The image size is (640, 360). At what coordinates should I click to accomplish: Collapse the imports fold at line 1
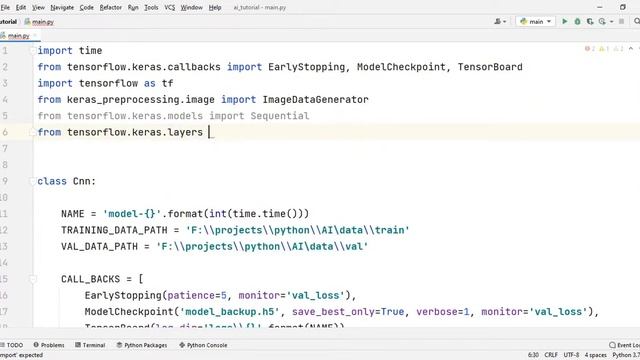pos(33,51)
